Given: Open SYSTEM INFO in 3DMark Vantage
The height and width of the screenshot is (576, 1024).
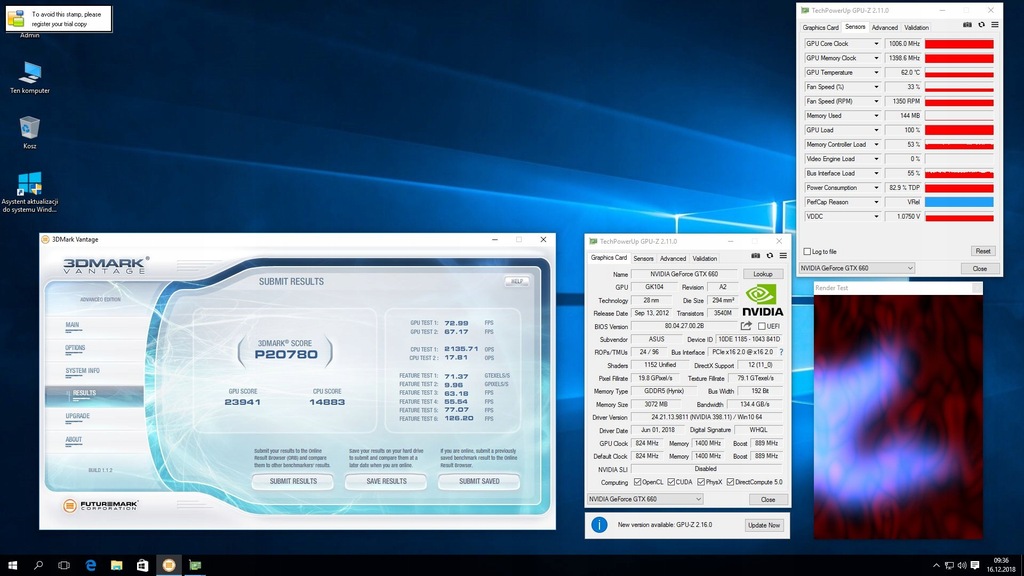Looking at the screenshot, I should (x=82, y=371).
